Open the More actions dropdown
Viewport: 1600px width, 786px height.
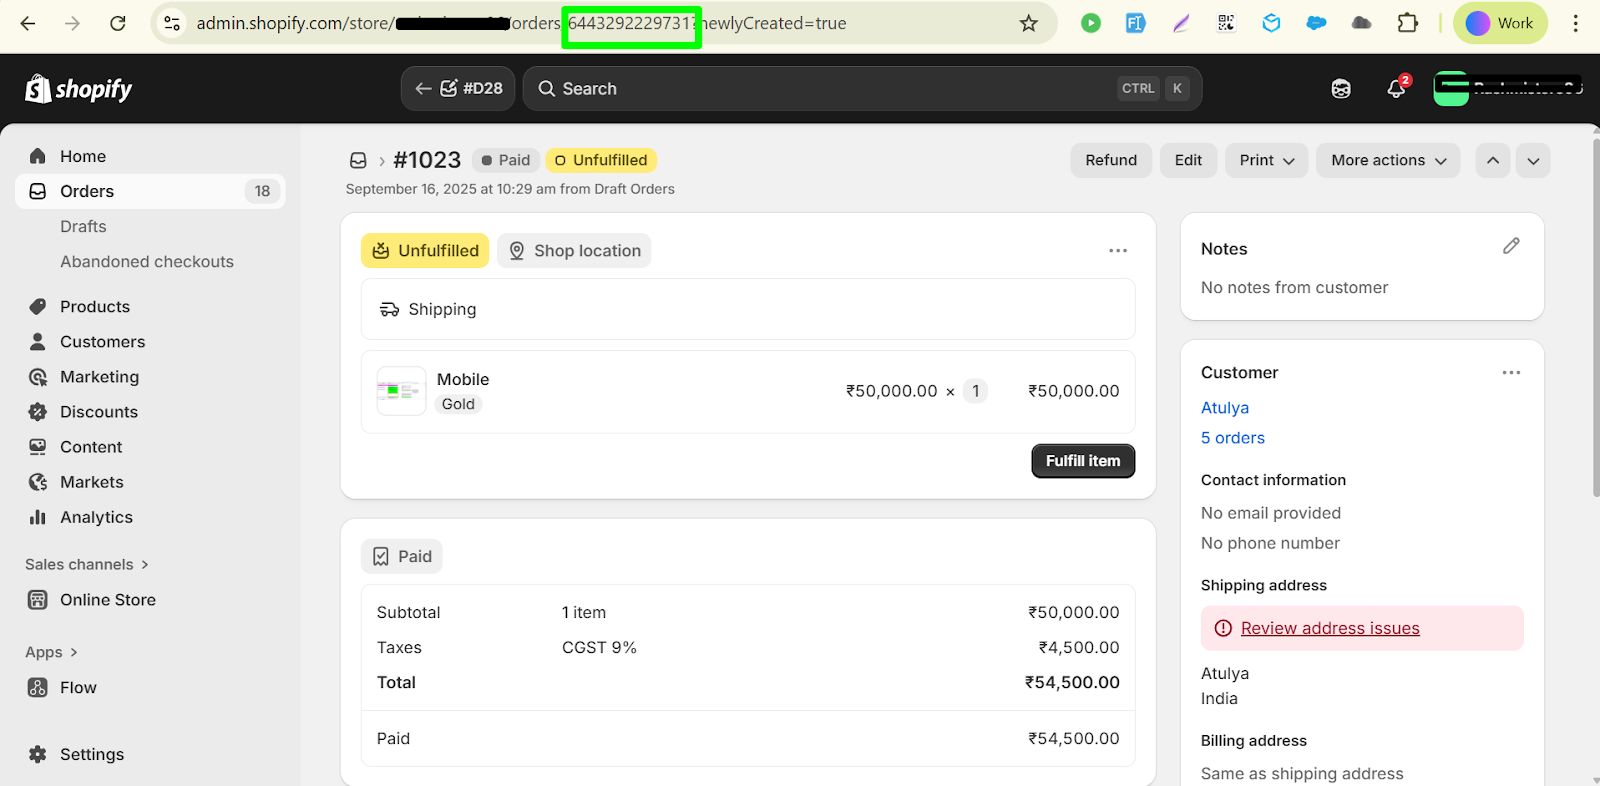tap(1388, 160)
